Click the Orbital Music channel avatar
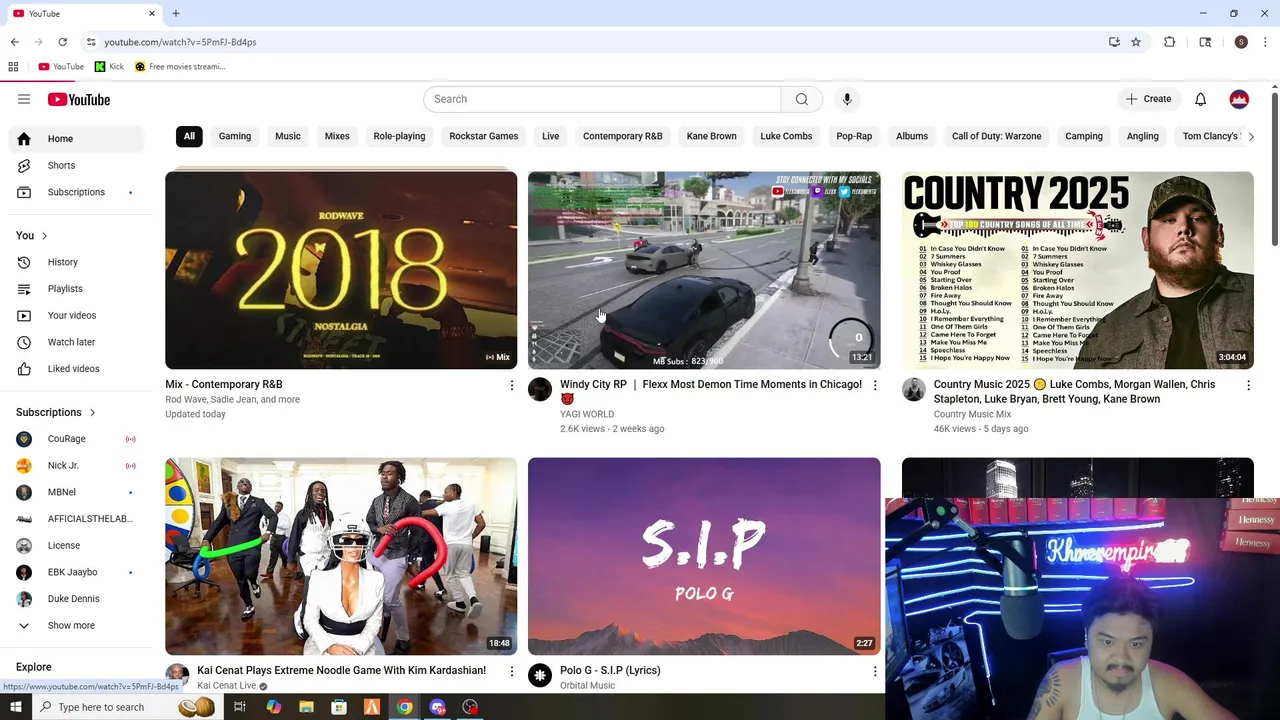1280x720 pixels. click(x=540, y=676)
